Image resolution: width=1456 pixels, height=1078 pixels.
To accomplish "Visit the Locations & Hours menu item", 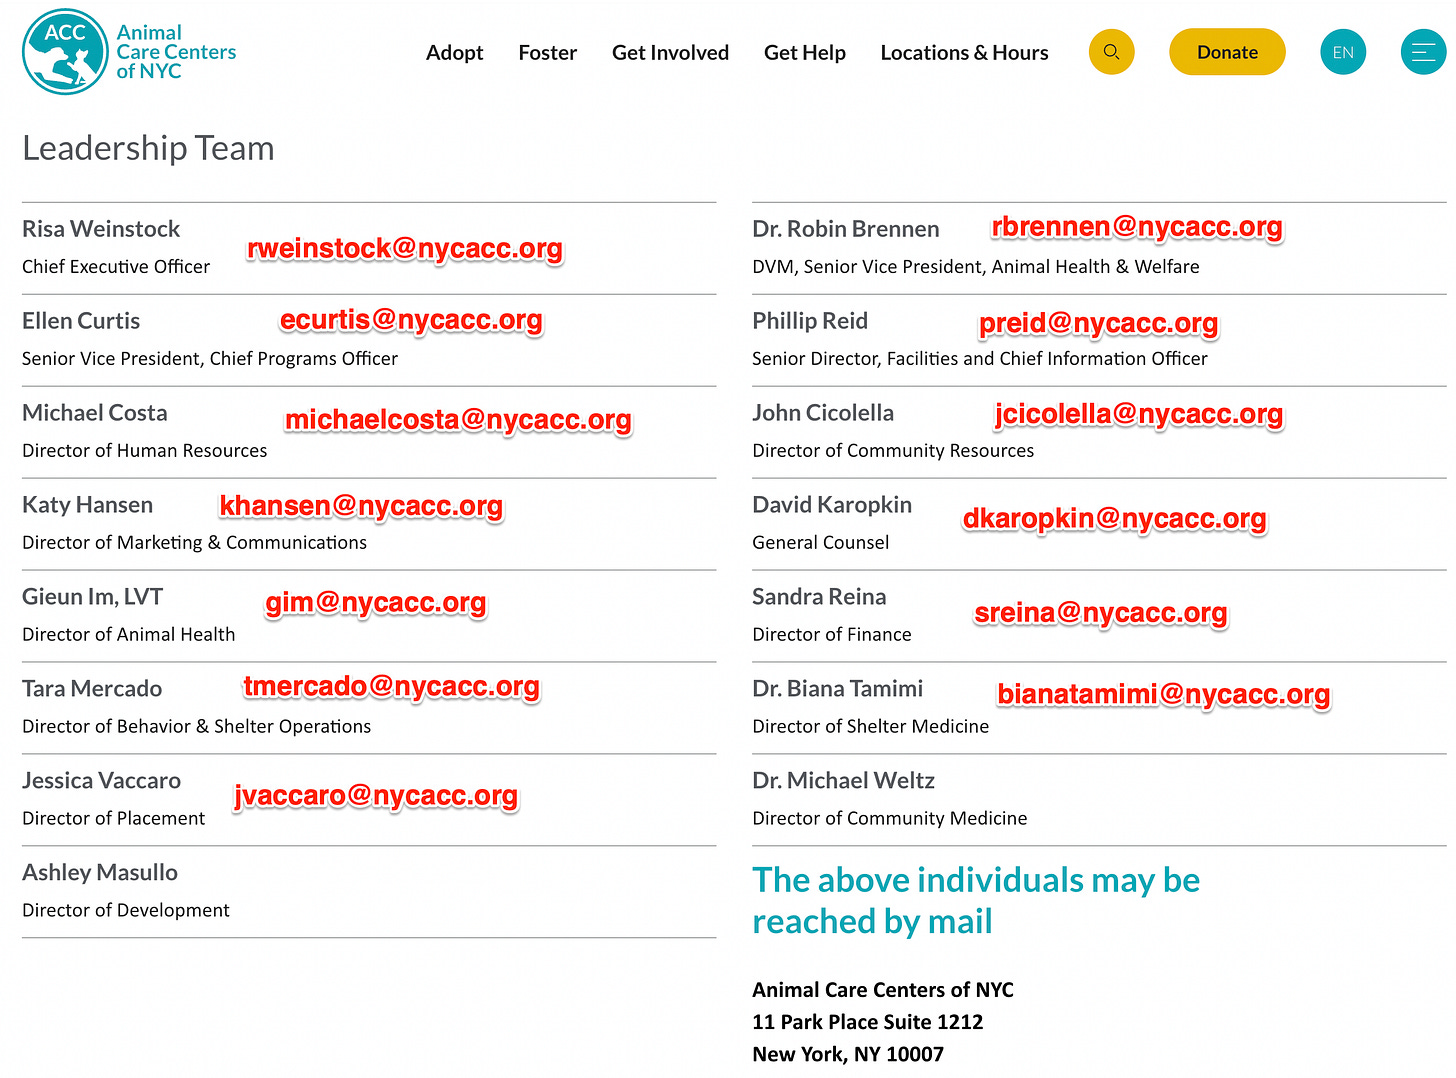I will pyautogui.click(x=965, y=52).
